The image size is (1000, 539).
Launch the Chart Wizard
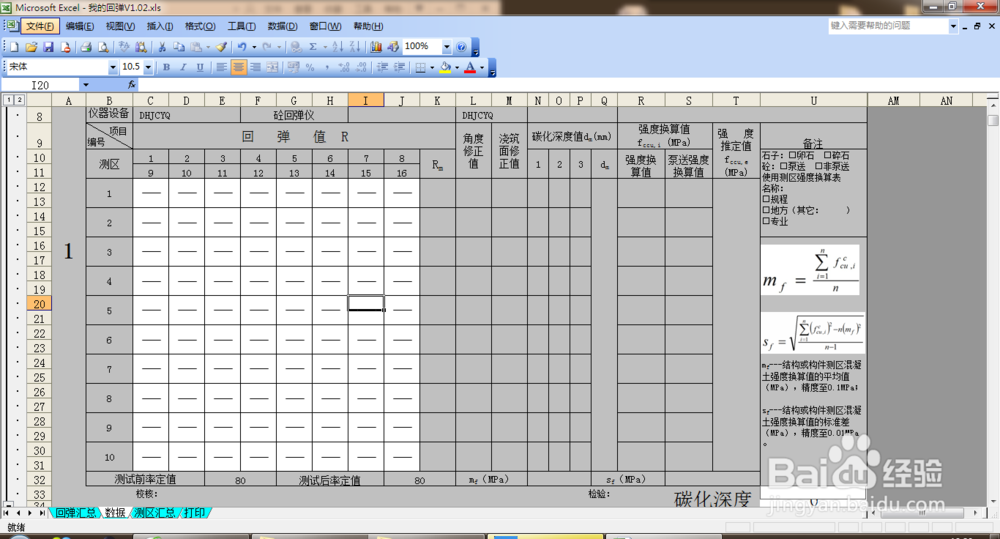[x=376, y=47]
